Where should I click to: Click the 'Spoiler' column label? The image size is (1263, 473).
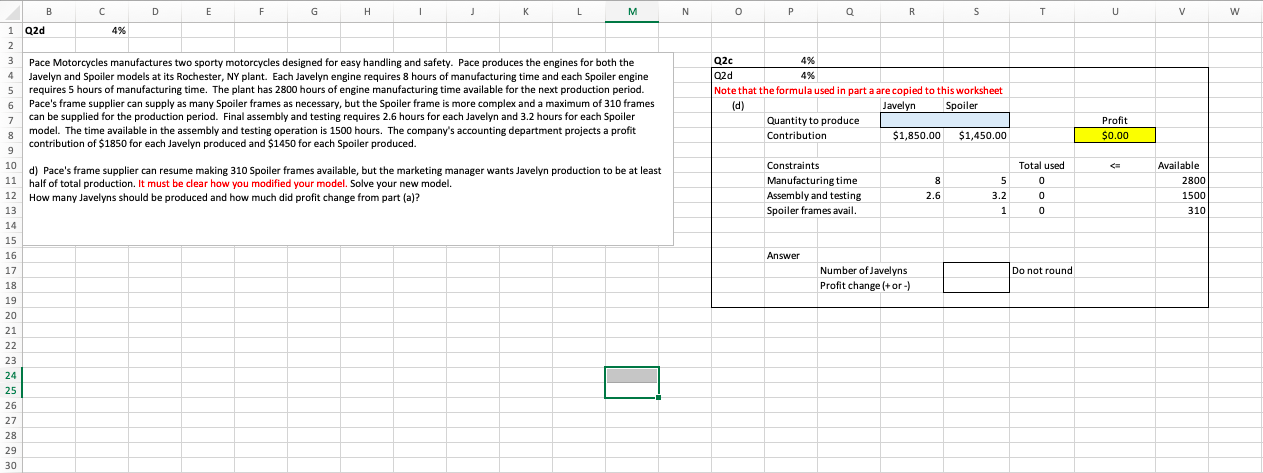point(961,106)
